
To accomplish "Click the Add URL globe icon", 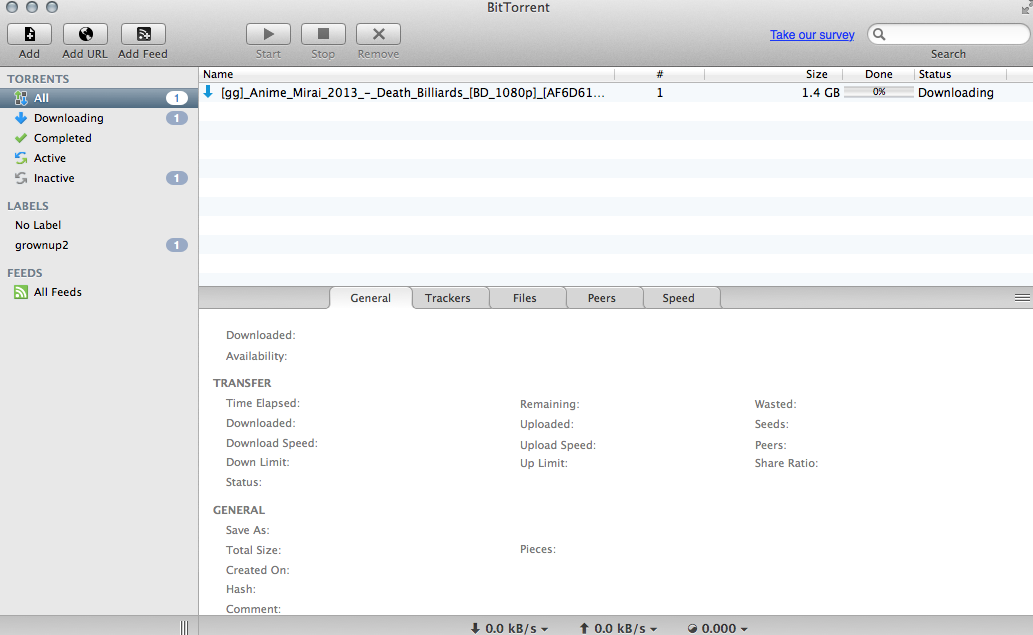I will click(x=85, y=34).
